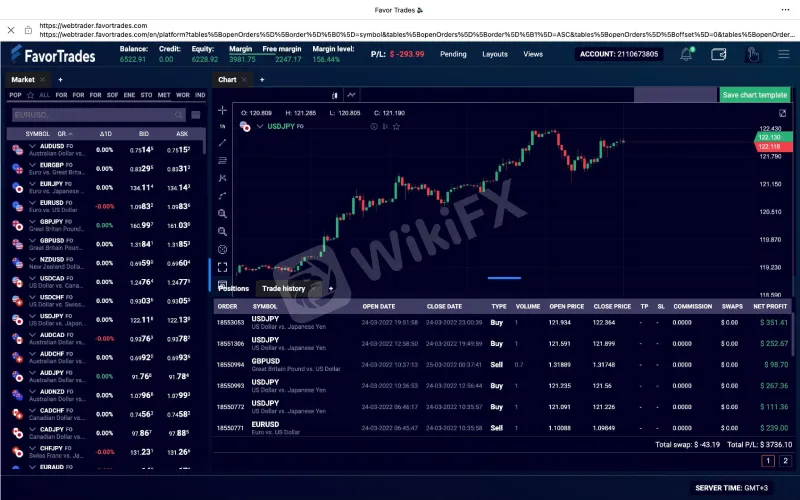The image size is (800, 500).
Task: Click the star beside USDJPY chart title
Action: coord(396,127)
